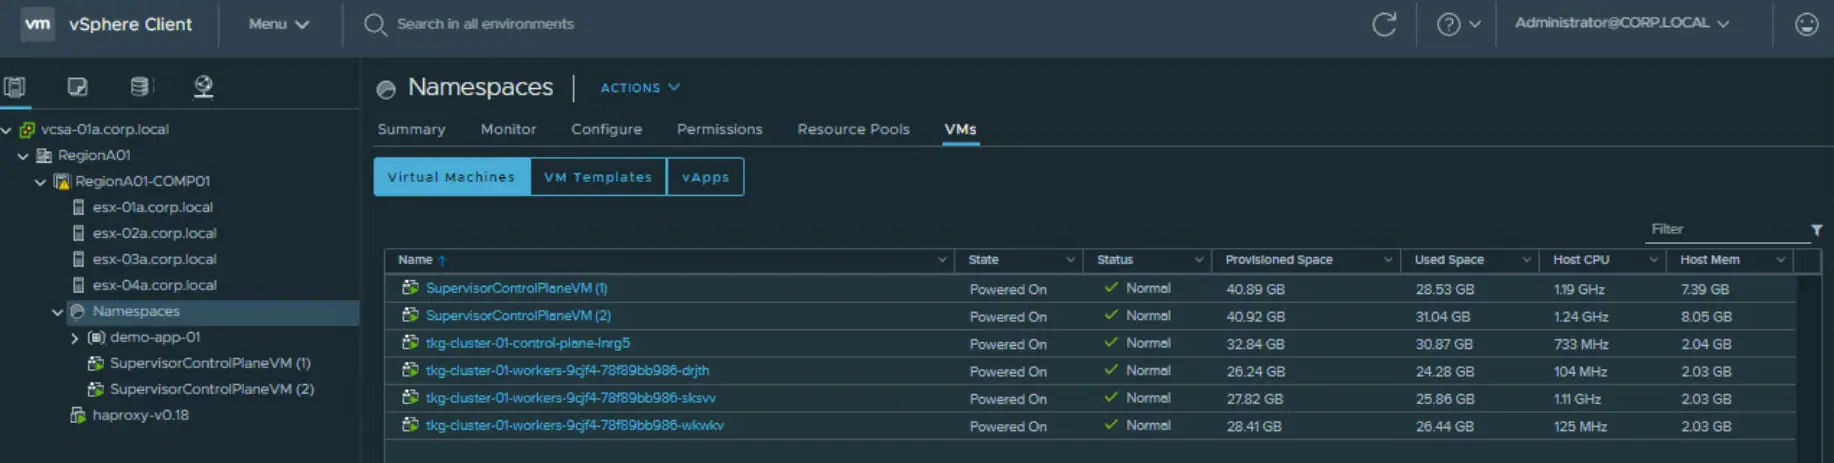Click the 733 MHz host CPU cell
Screen dimensions: 1834x463
coord(1580,344)
